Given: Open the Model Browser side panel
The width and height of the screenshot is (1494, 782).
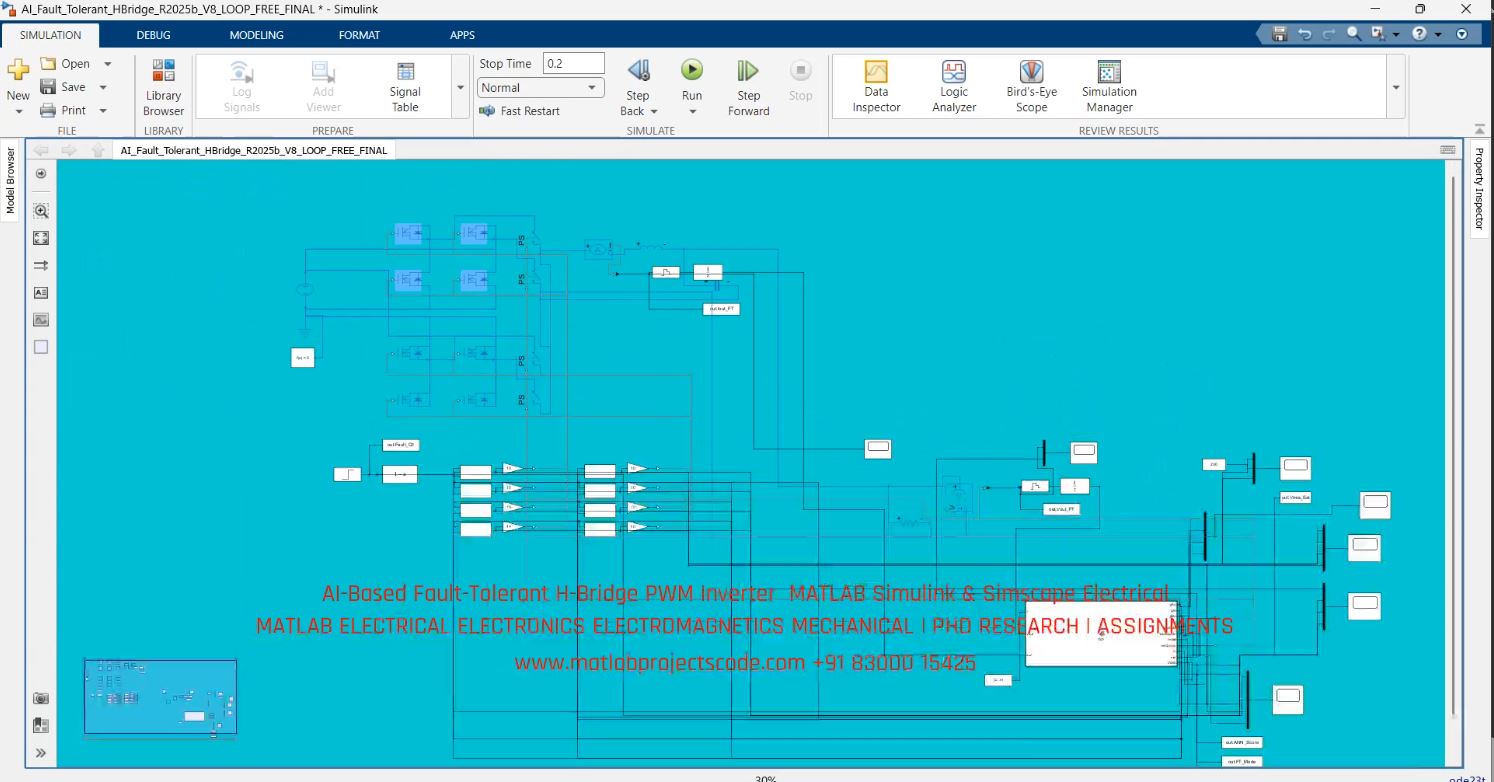Looking at the screenshot, I should coord(11,180).
